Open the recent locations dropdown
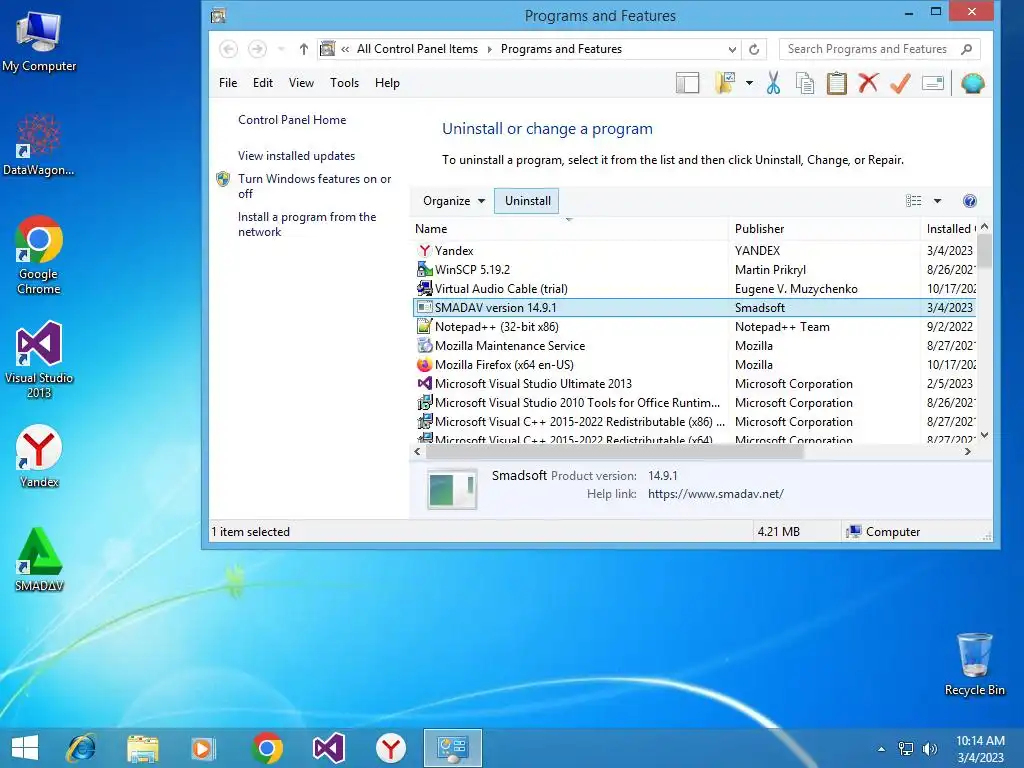This screenshot has width=1024, height=768. [281, 49]
